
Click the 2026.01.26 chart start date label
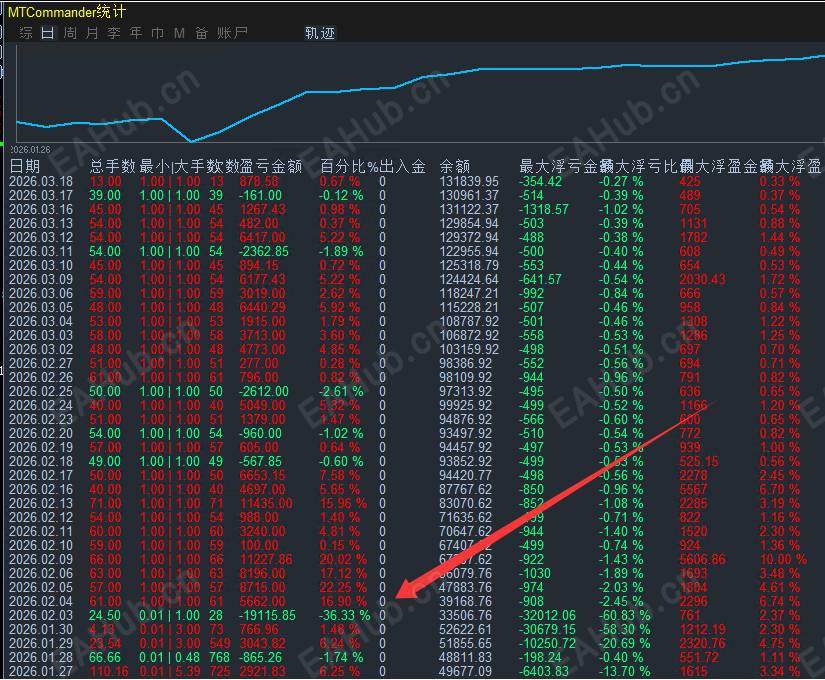(x=31, y=150)
